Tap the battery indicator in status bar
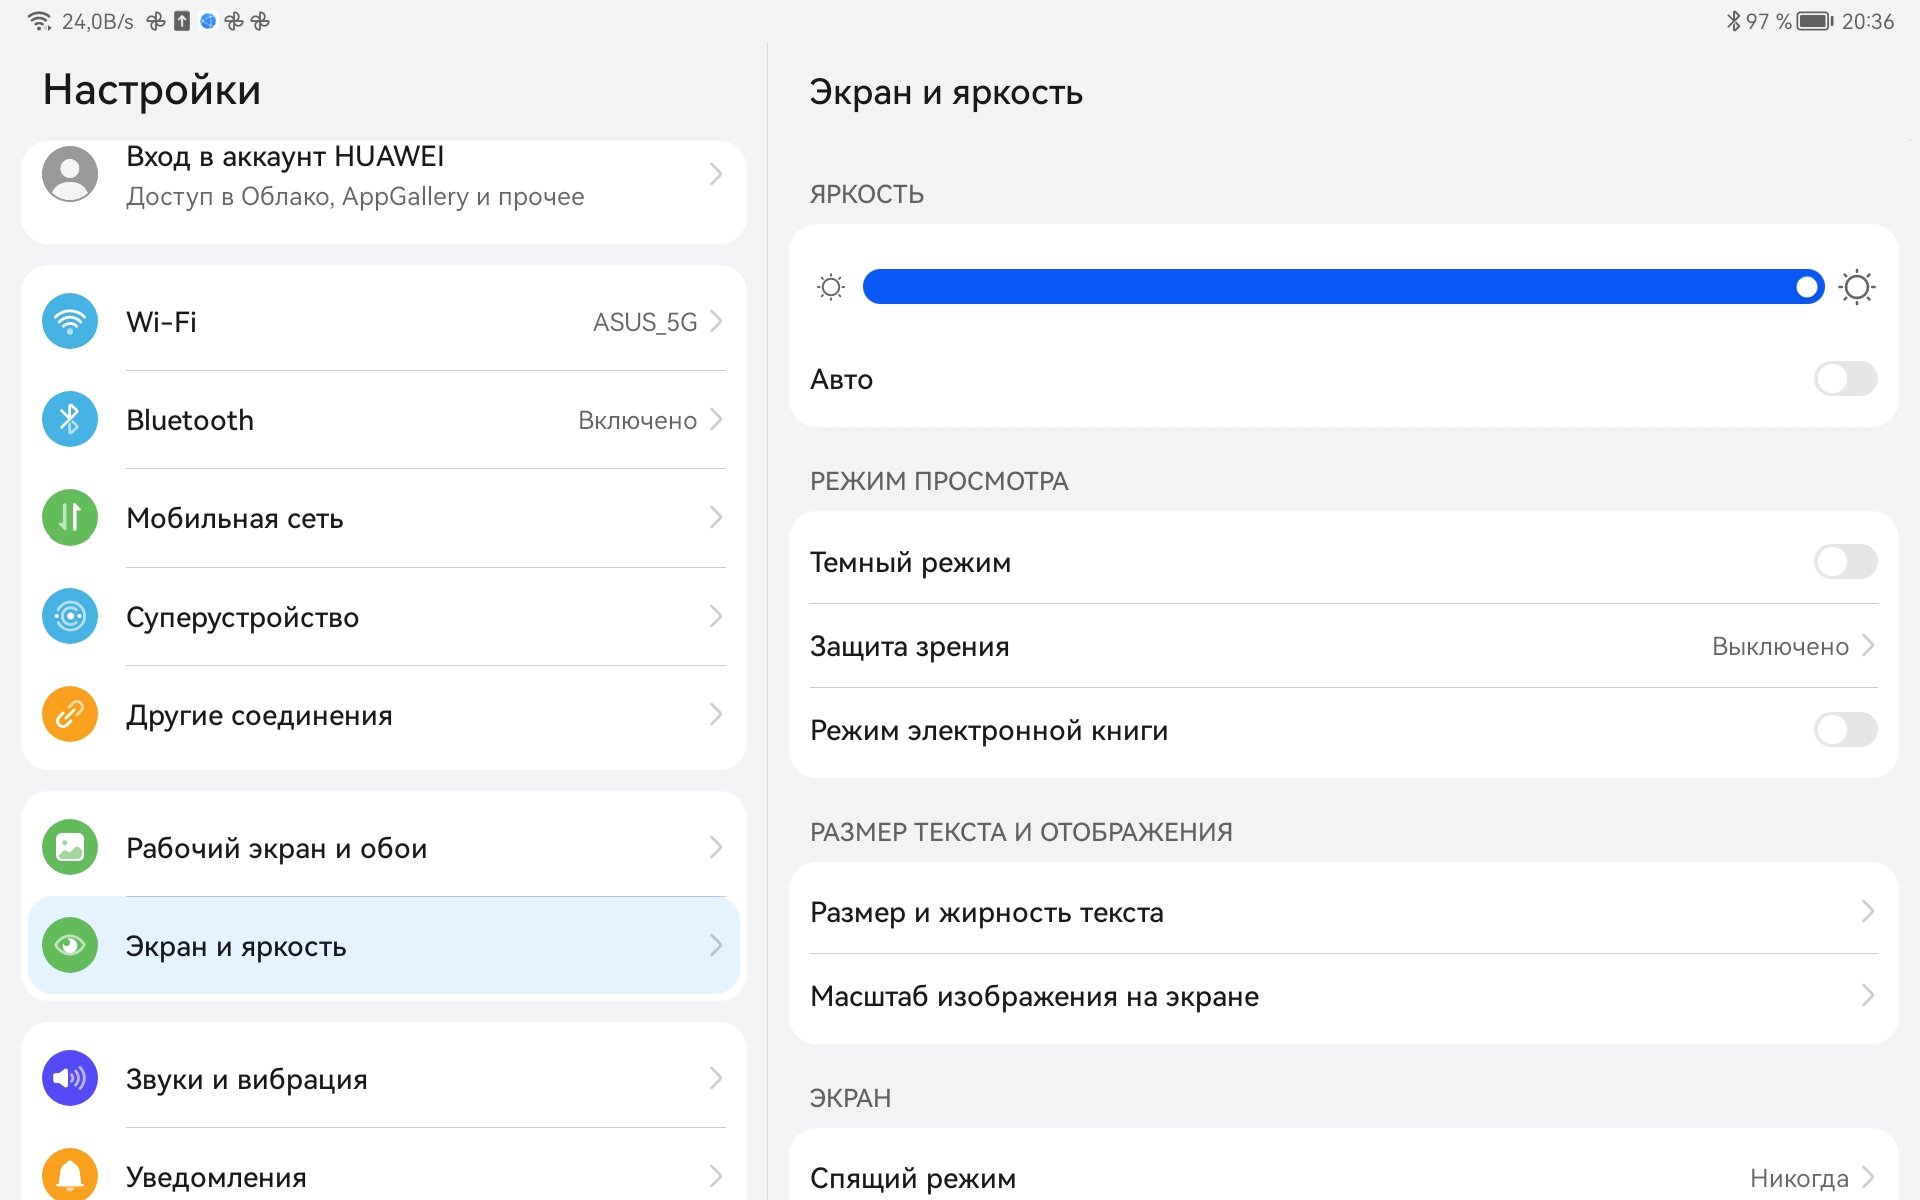This screenshot has width=1920, height=1200. click(1815, 21)
